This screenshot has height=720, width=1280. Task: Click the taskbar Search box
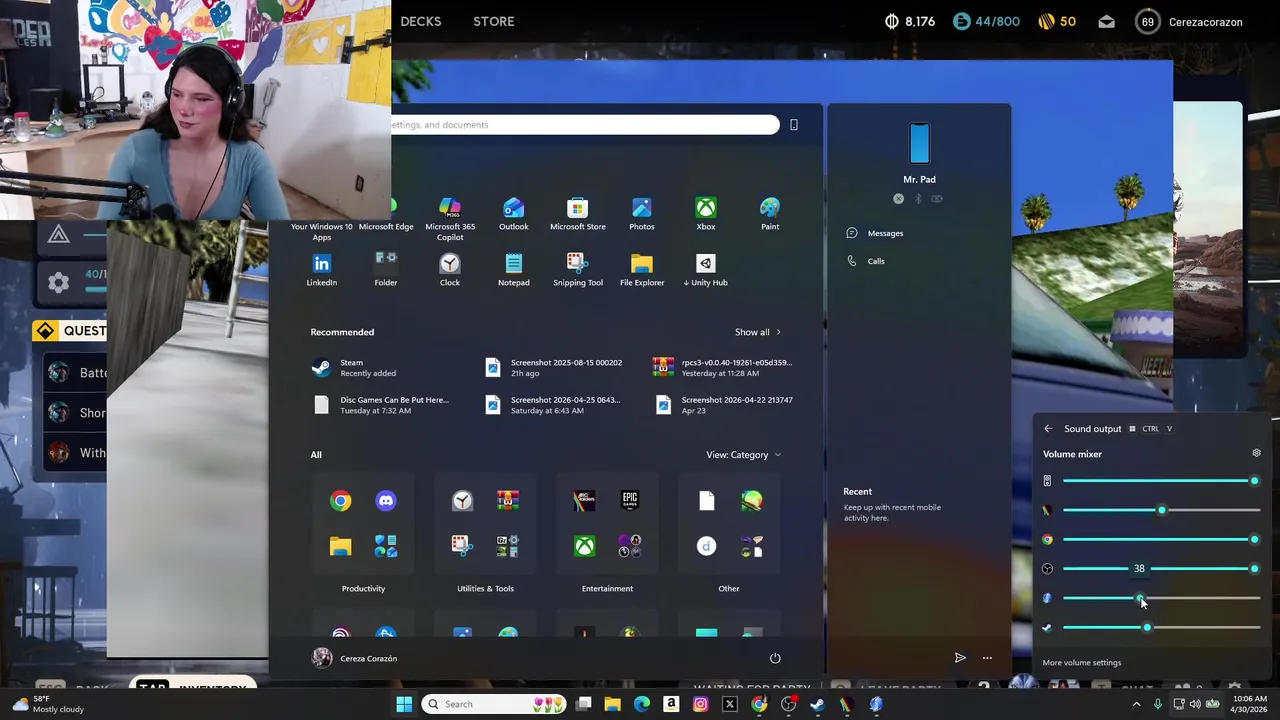[x=495, y=704]
